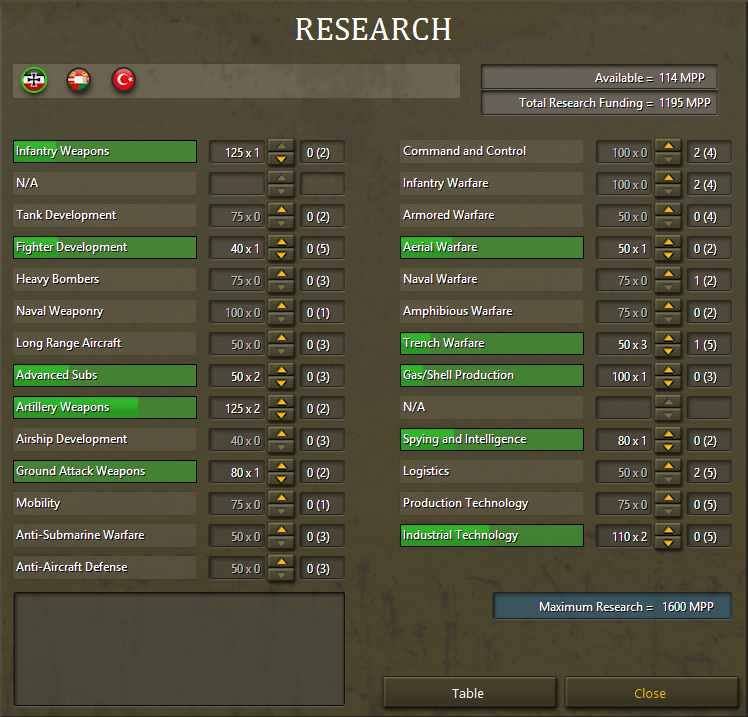
Task: Click the Total Research Funding field
Action: pyautogui.click(x=599, y=103)
